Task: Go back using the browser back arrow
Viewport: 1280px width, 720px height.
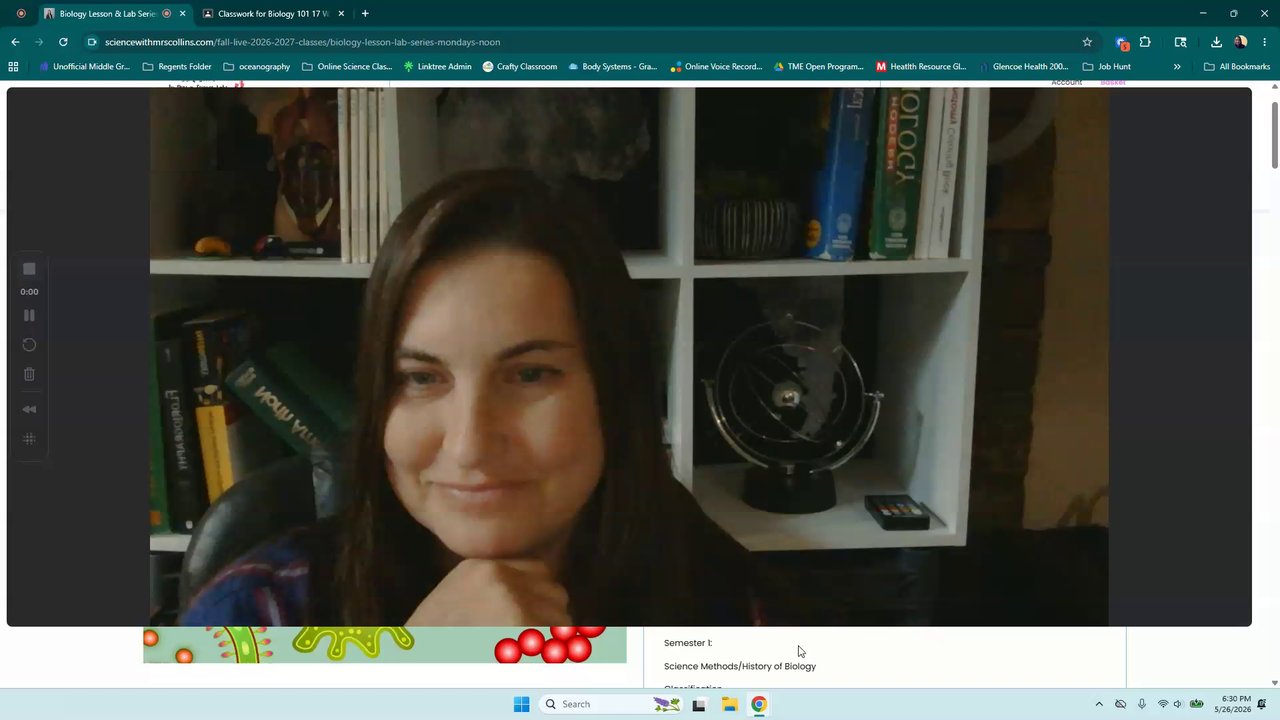Action: [15, 42]
